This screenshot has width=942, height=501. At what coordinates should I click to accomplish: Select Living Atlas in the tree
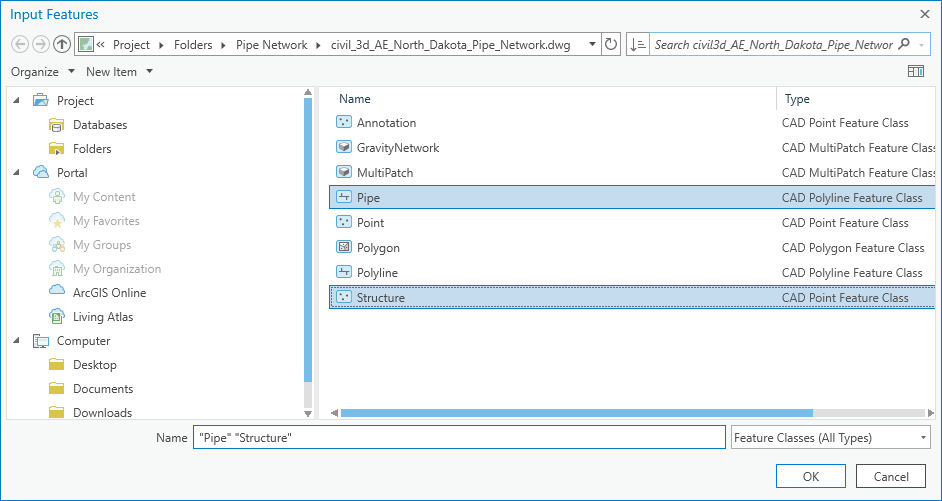pyautogui.click(x=102, y=317)
